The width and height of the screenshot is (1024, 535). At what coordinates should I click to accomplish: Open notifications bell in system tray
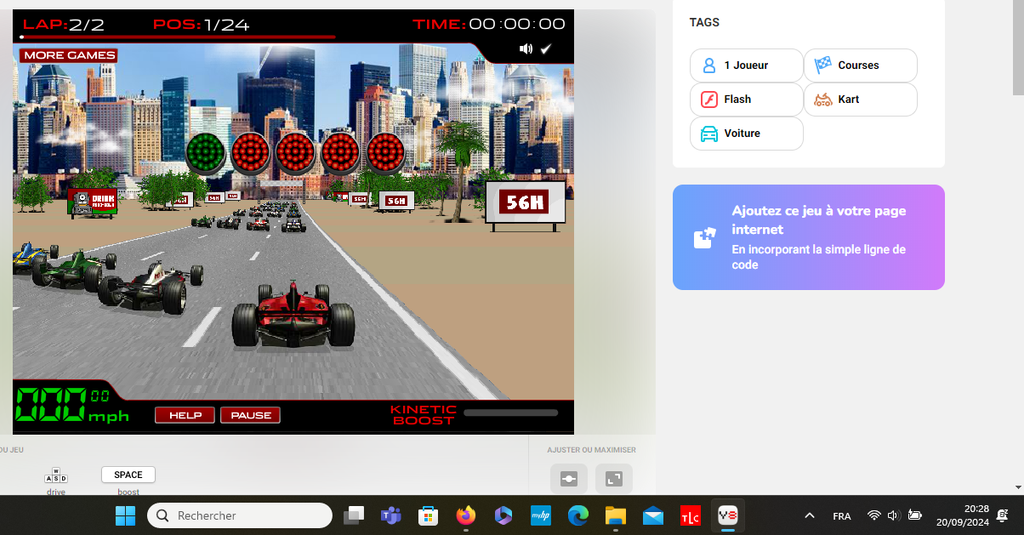(1002, 515)
